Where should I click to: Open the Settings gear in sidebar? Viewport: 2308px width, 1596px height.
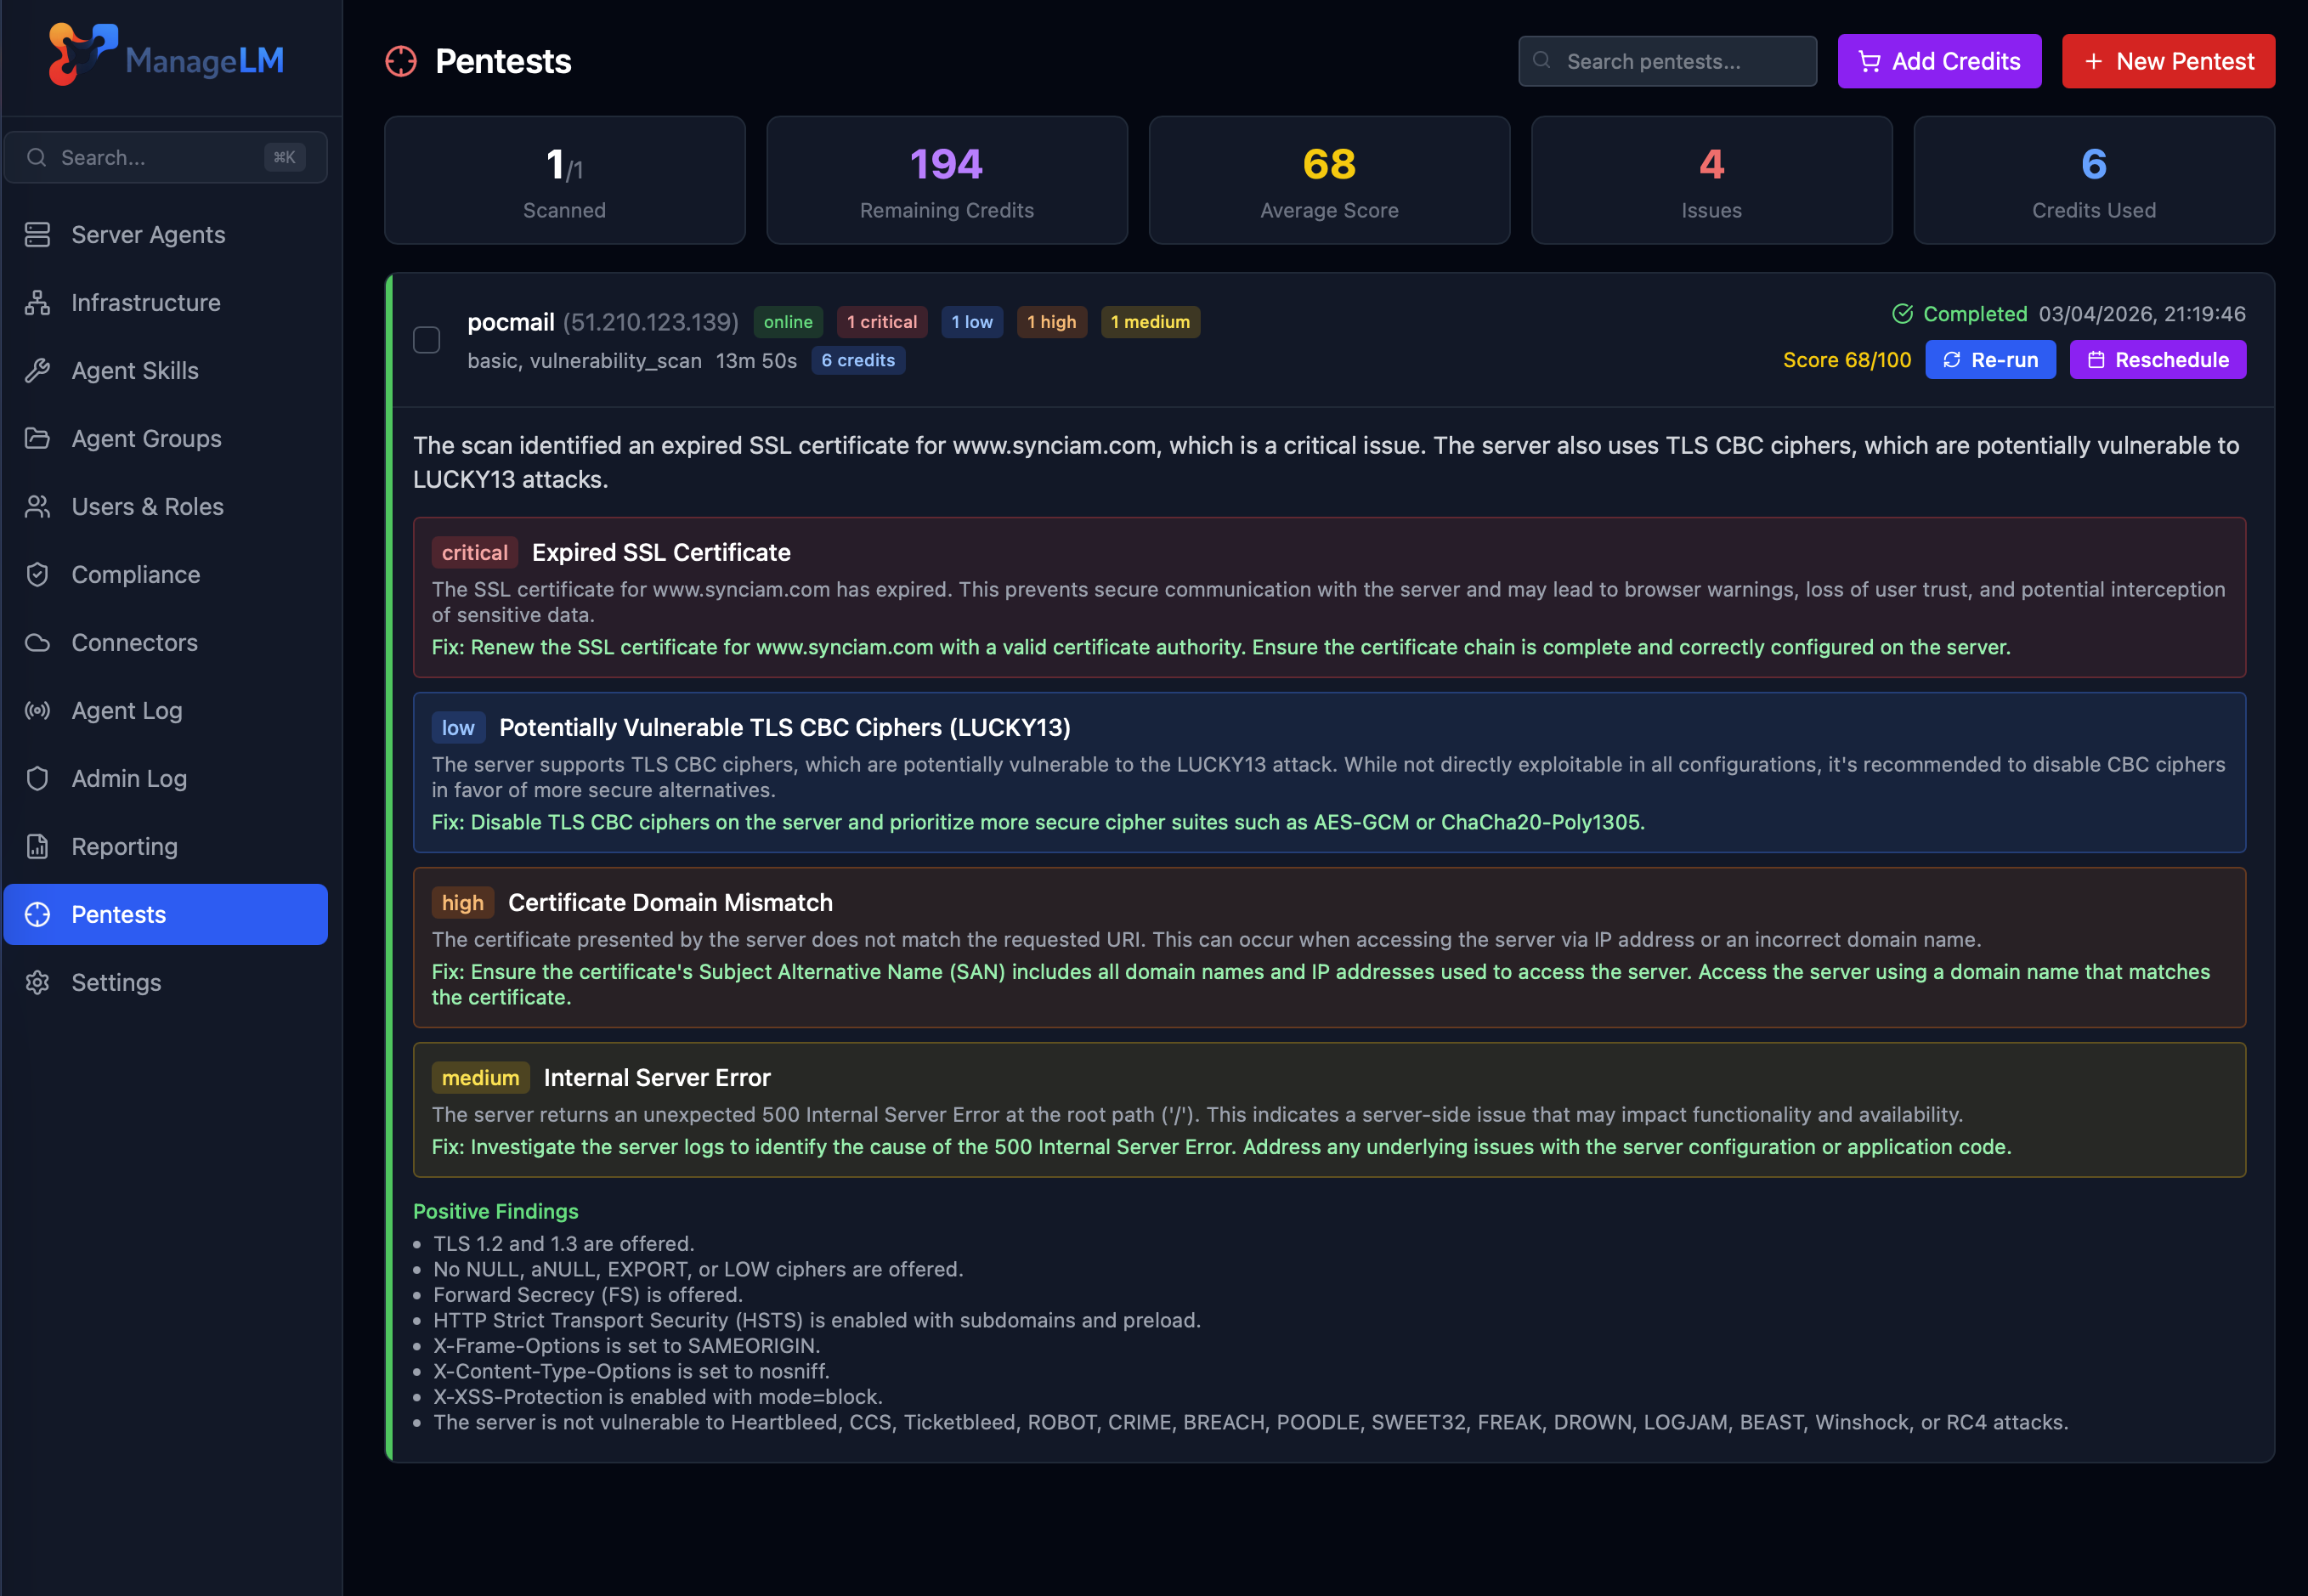pyautogui.click(x=37, y=982)
